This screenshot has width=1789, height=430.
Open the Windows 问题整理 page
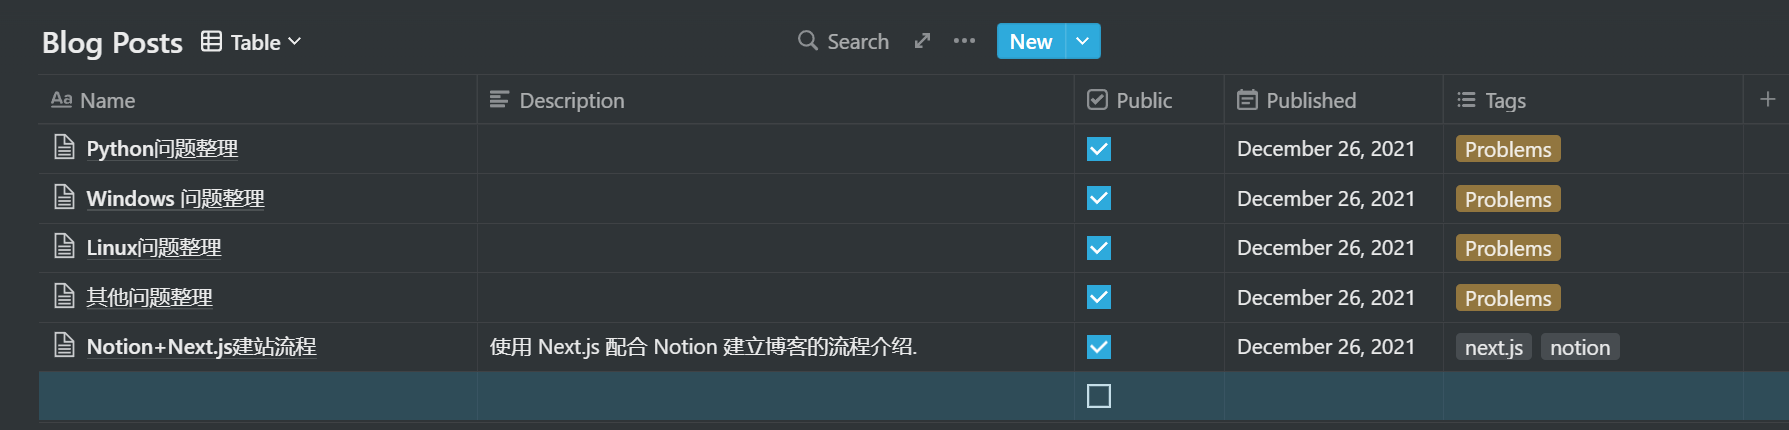click(x=175, y=198)
